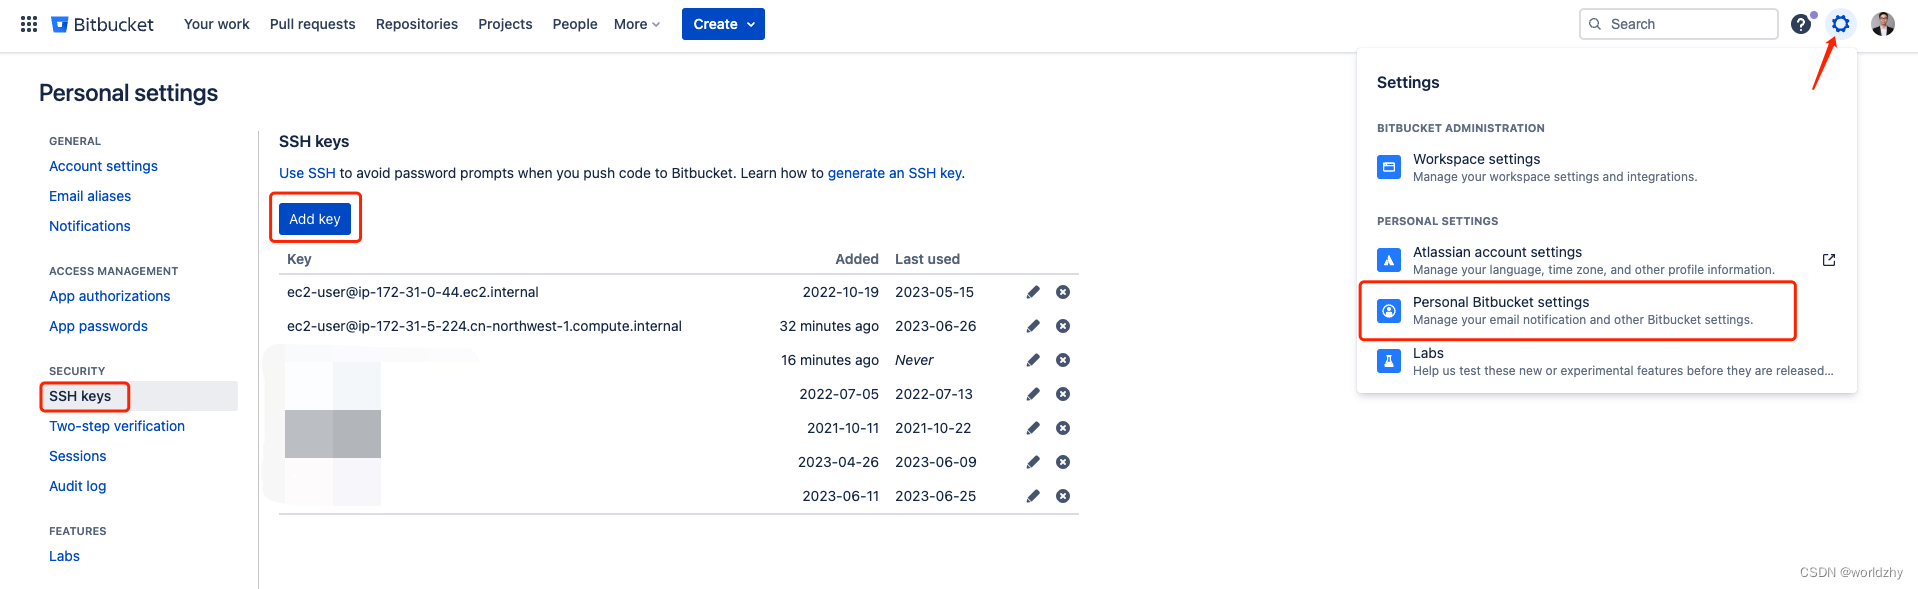Delete the key added 2021-10-11
Image resolution: width=1918 pixels, height=589 pixels.
1063,428
